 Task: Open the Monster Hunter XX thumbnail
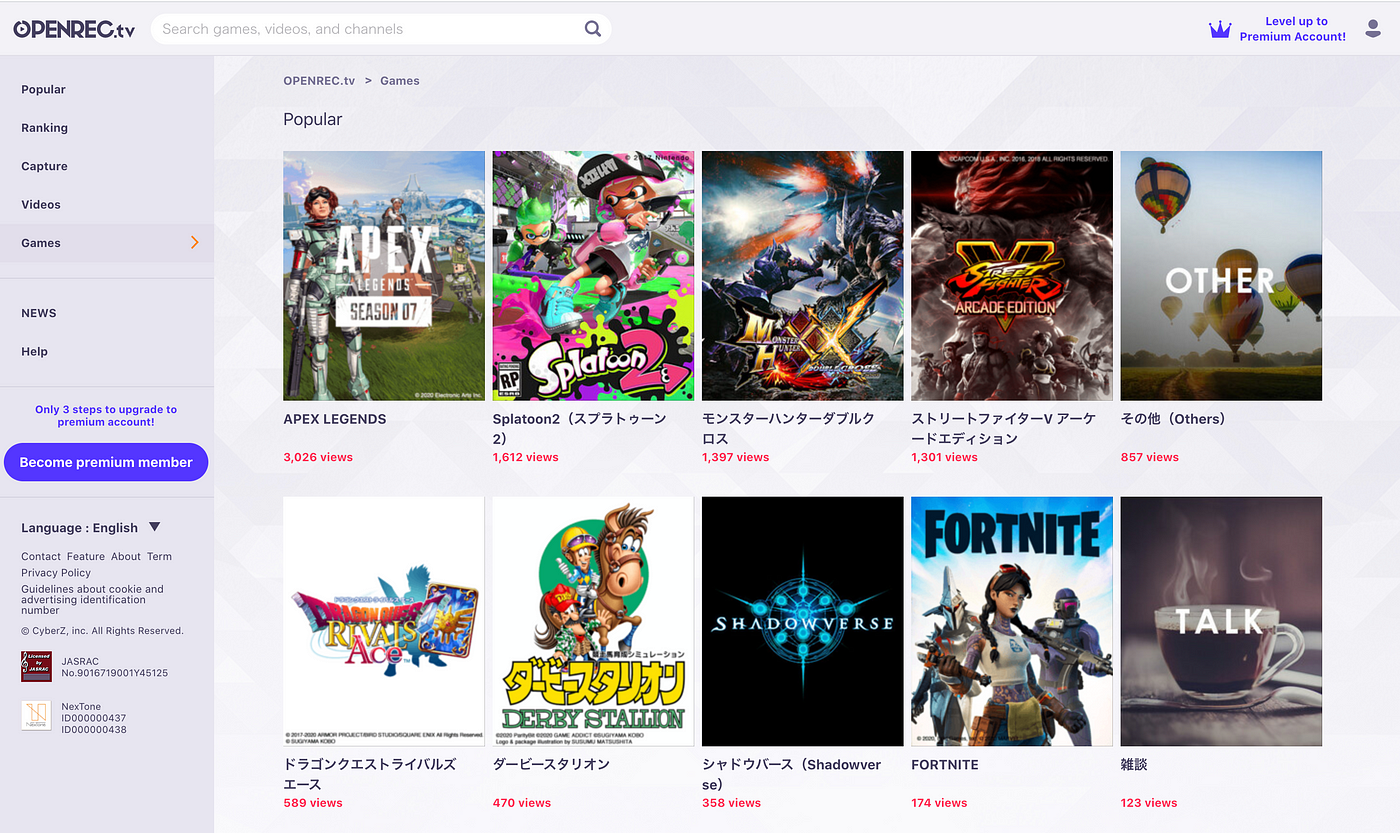[803, 276]
